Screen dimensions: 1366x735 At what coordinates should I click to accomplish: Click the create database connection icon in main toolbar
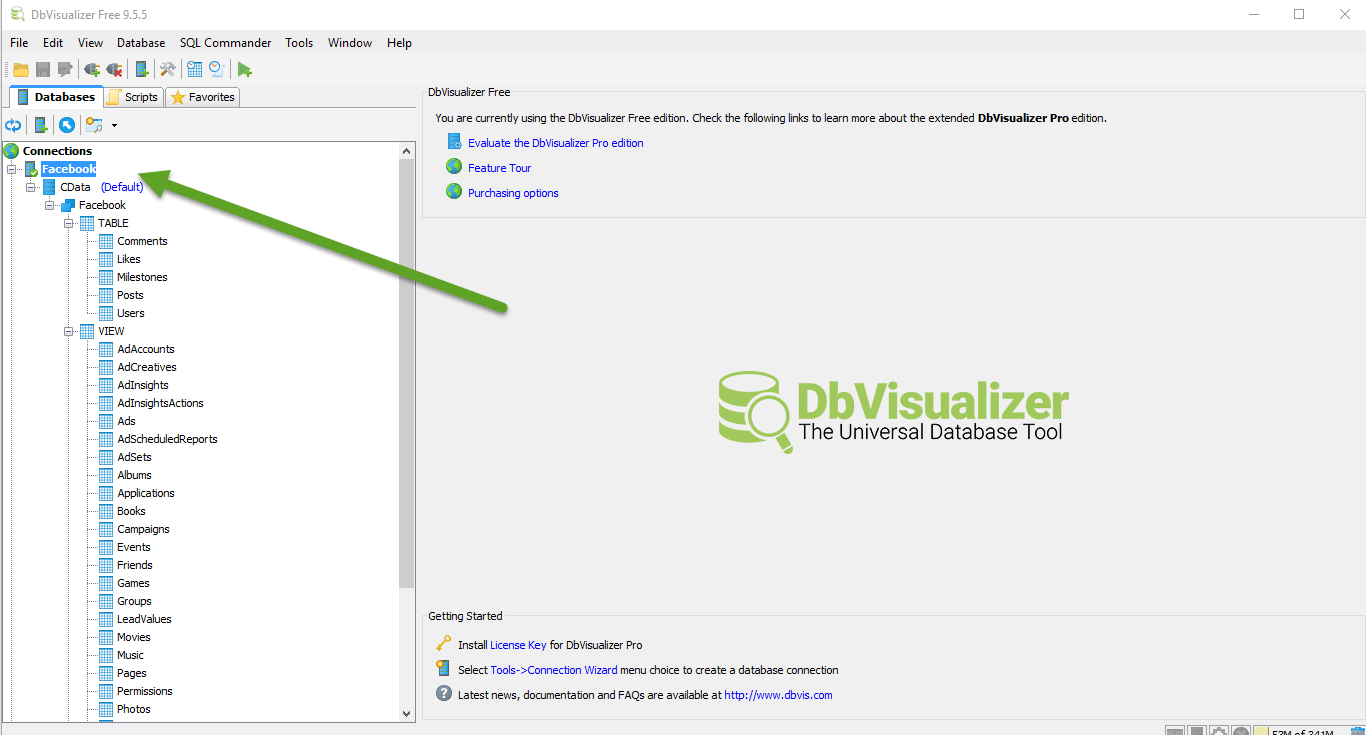tap(142, 69)
